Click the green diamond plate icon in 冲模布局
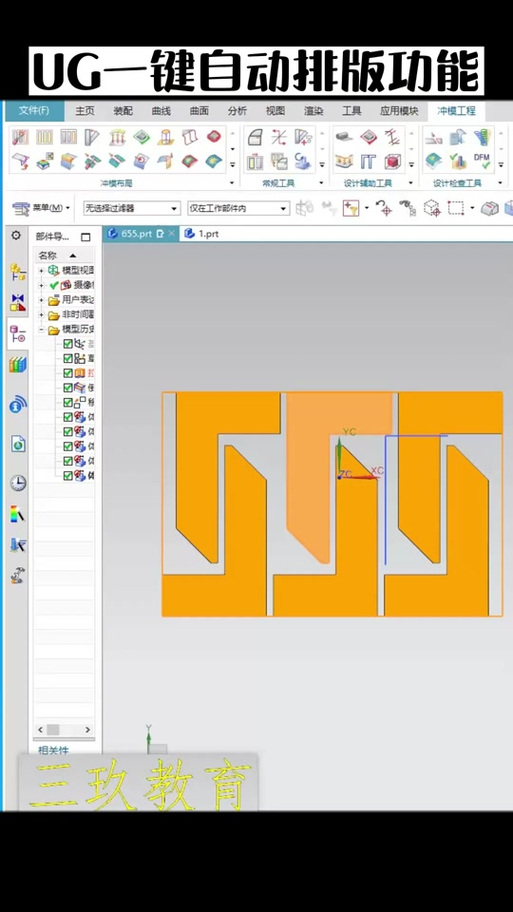 pyautogui.click(x=141, y=137)
